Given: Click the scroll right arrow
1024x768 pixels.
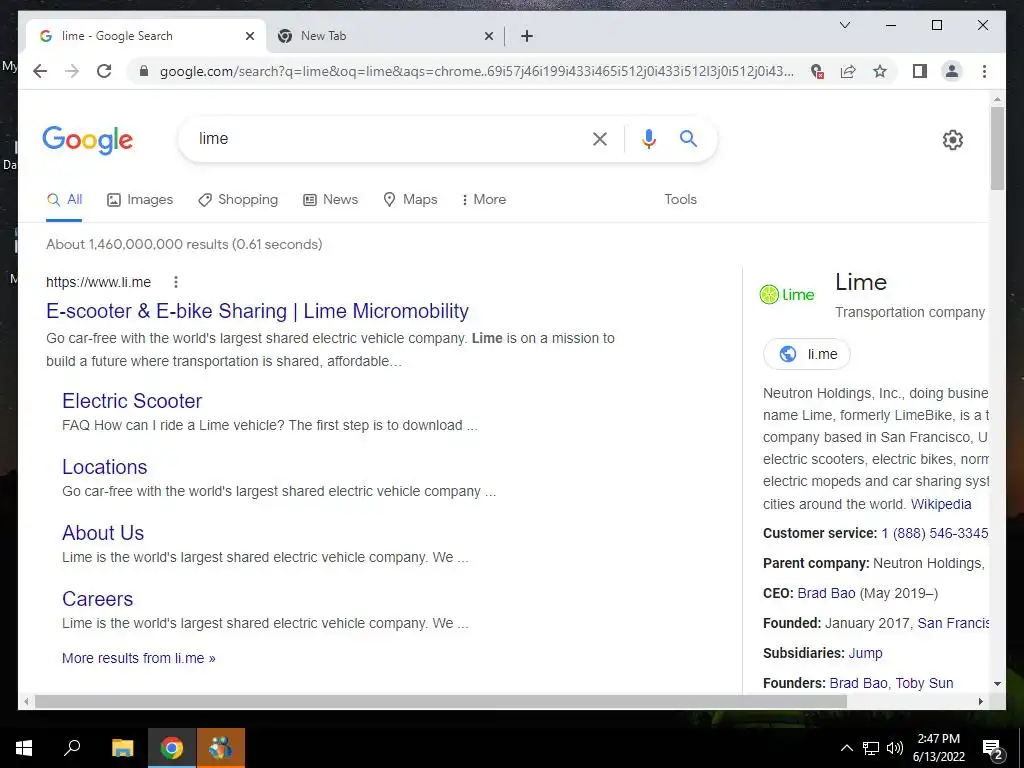Looking at the screenshot, I should pos(980,702).
